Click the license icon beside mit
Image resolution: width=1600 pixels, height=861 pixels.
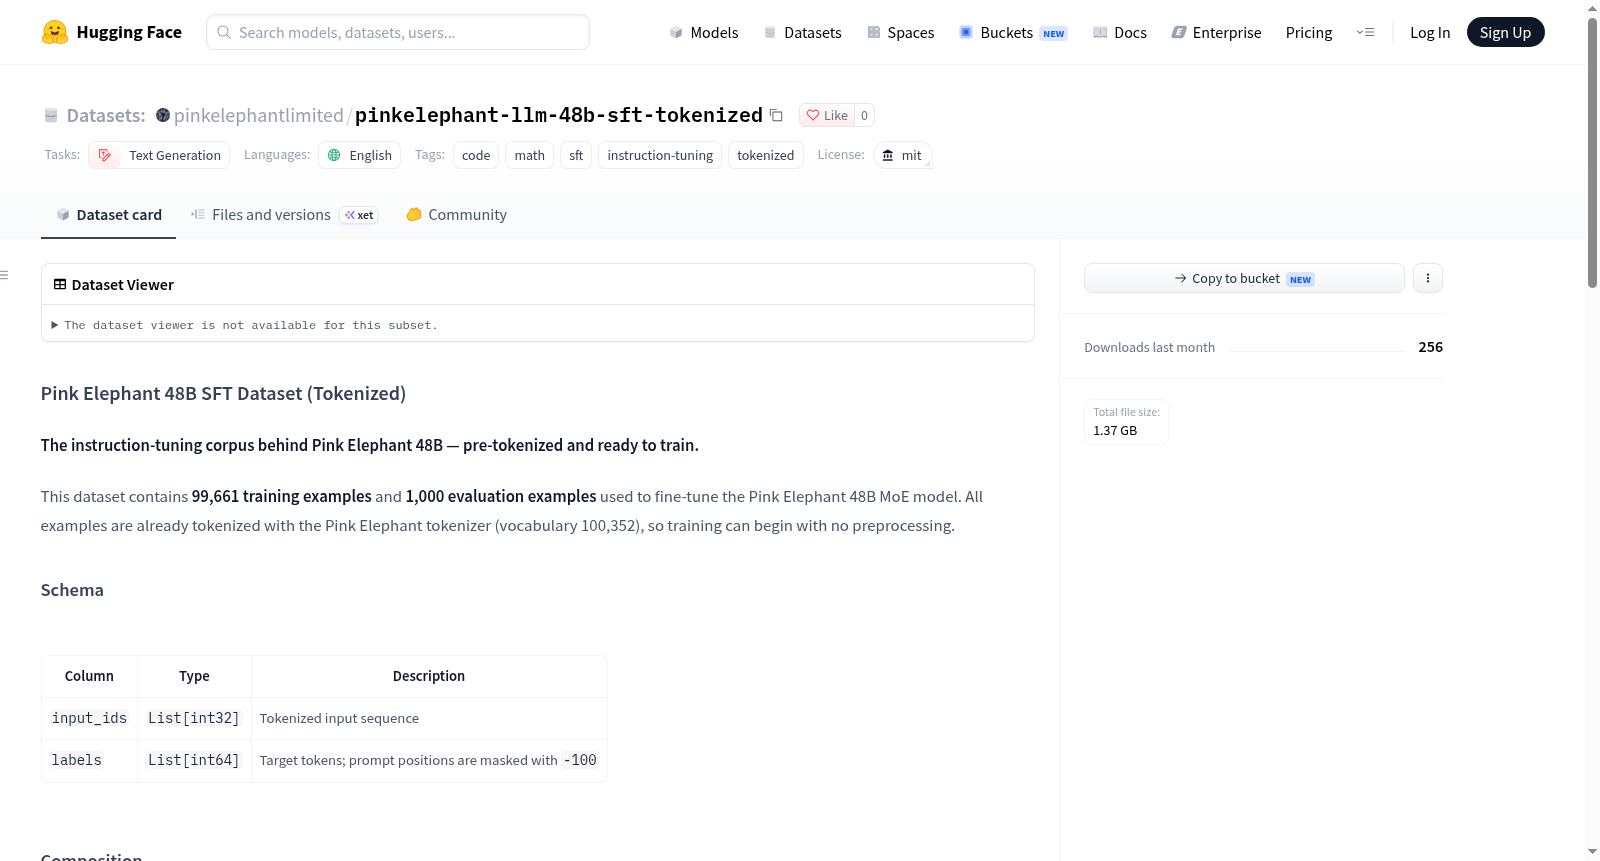888,155
